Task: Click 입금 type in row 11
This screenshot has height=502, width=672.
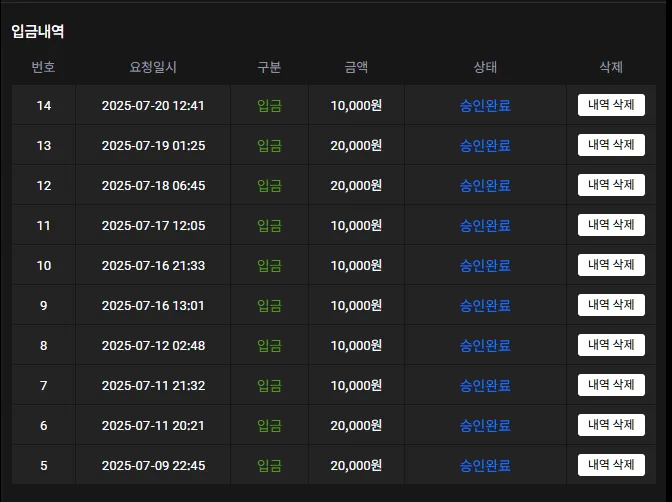Action: 269,225
